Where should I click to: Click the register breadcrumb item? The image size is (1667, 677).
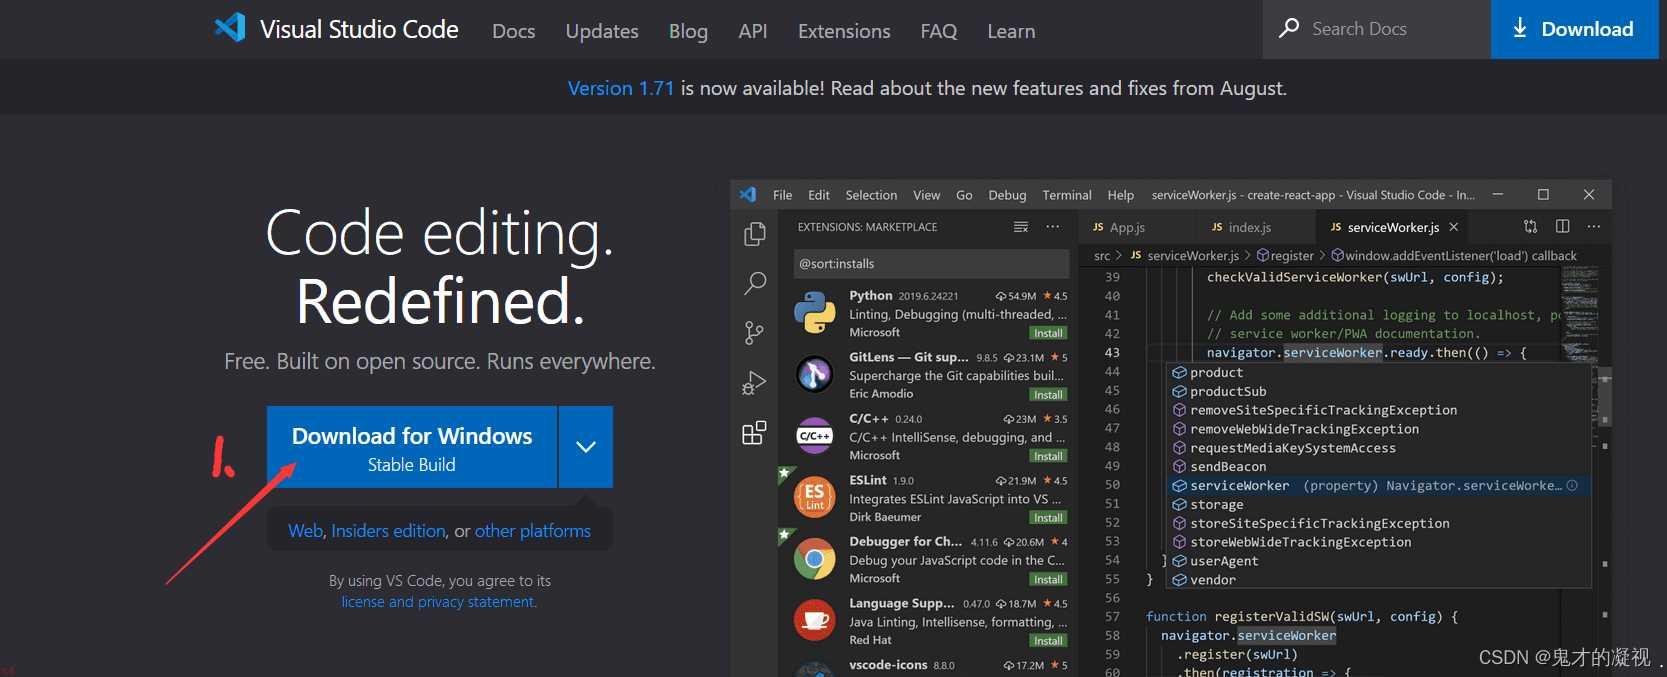click(1285, 256)
